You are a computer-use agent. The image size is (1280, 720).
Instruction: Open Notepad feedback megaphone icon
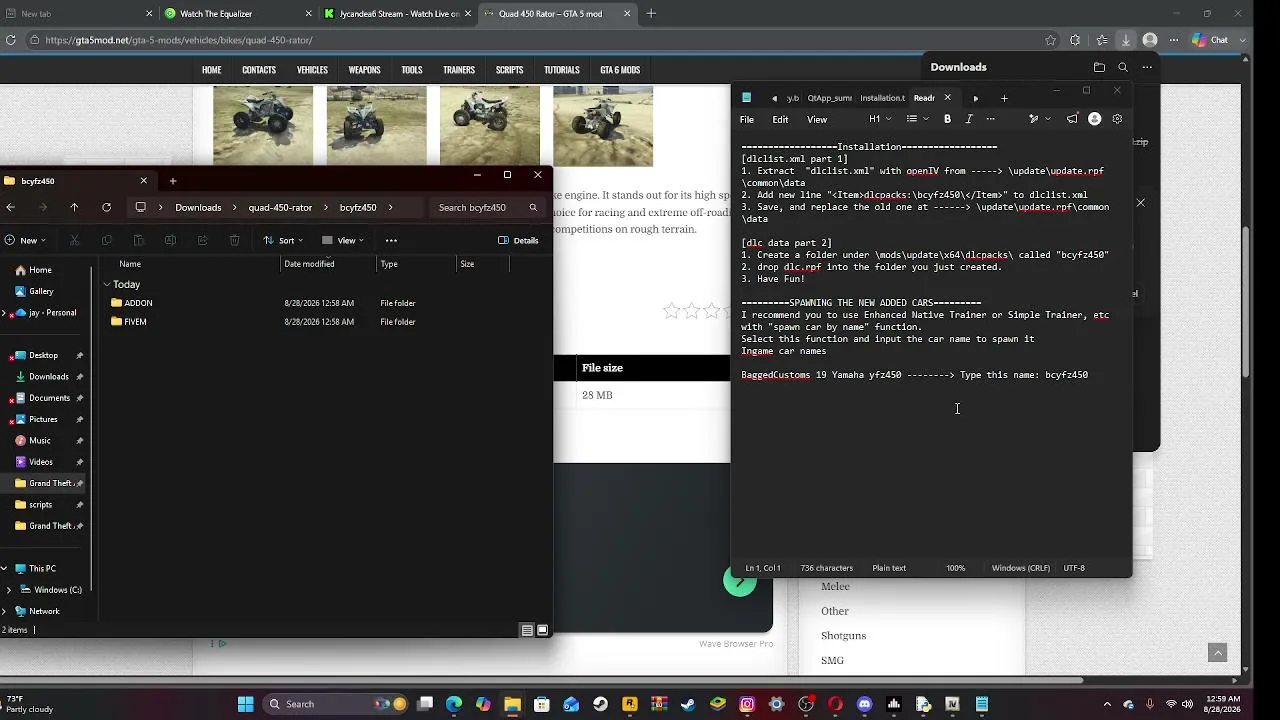pyautogui.click(x=1072, y=119)
